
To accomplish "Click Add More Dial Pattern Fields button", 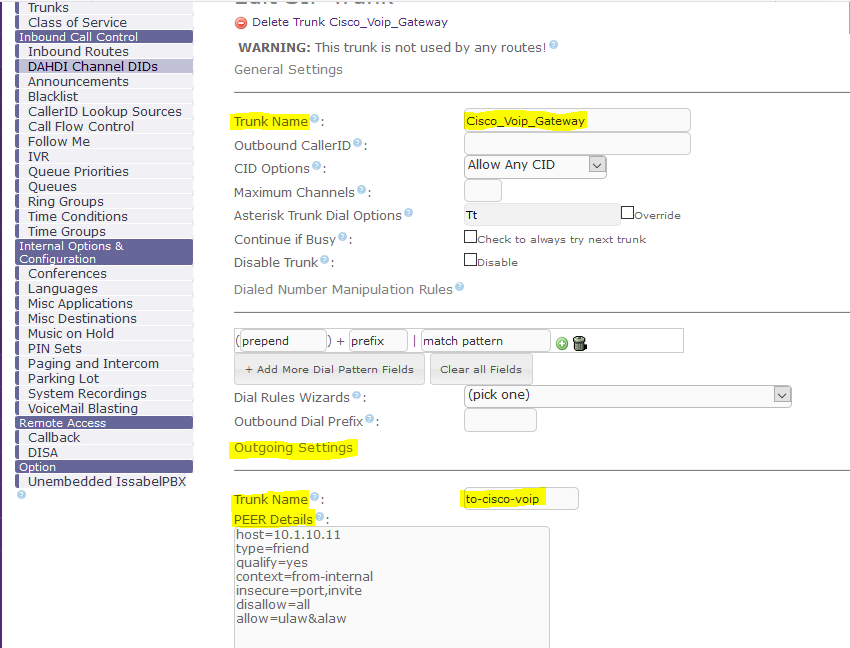I will pyautogui.click(x=329, y=369).
